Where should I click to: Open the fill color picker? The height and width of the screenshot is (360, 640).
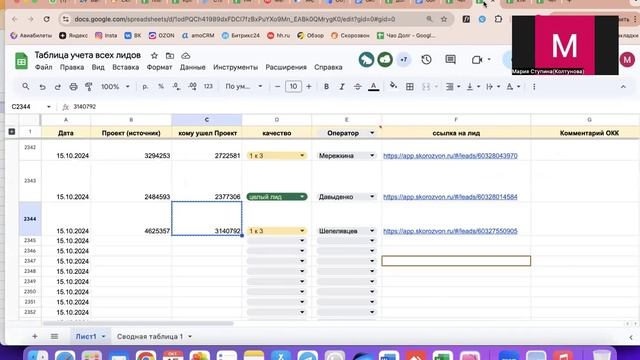393,87
